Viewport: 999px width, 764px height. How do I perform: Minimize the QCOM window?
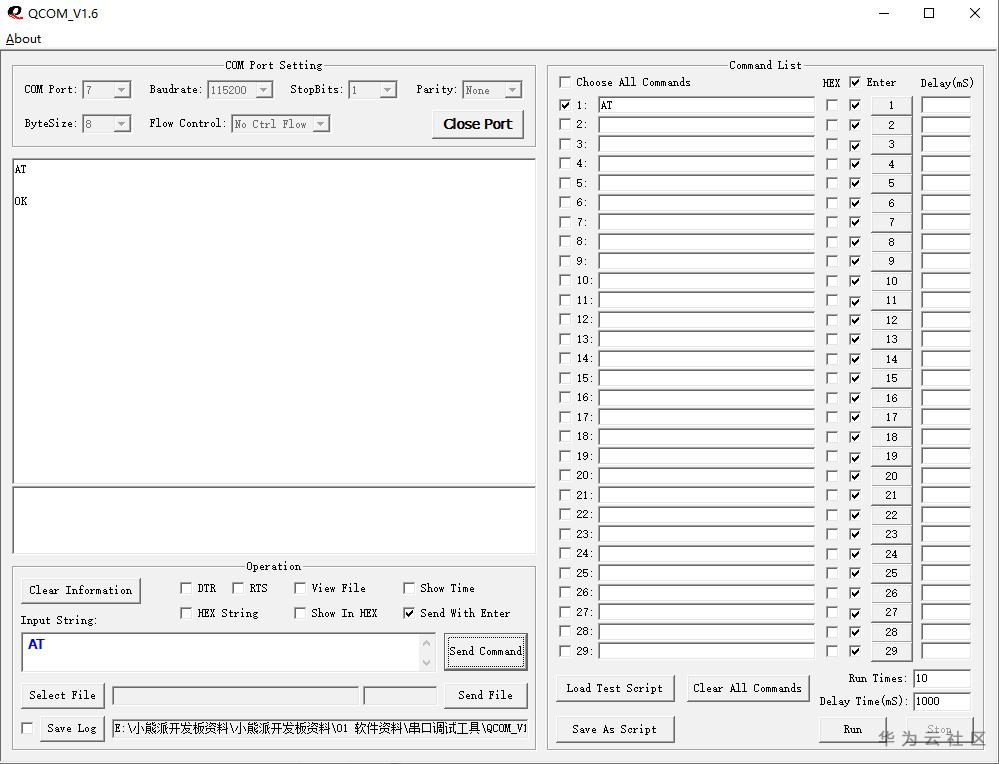click(884, 13)
